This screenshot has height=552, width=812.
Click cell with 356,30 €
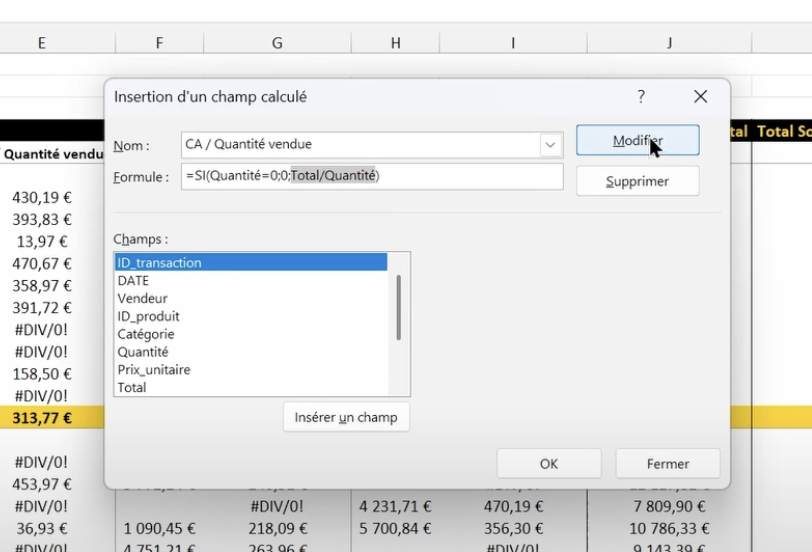point(513,528)
